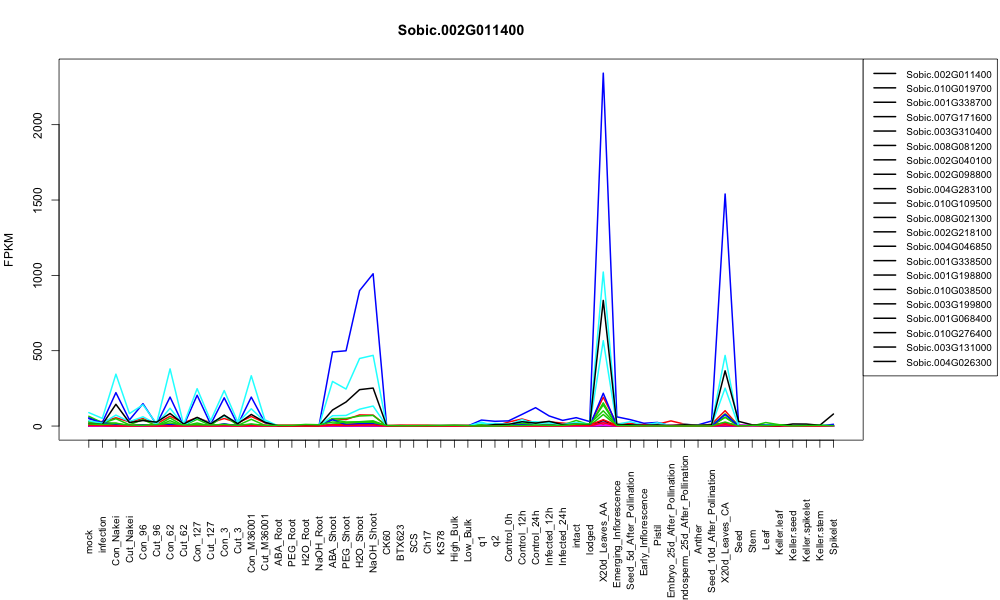Click blue peak at X20d_Leaves_AA
1000x600 pixels.
(603, 73)
